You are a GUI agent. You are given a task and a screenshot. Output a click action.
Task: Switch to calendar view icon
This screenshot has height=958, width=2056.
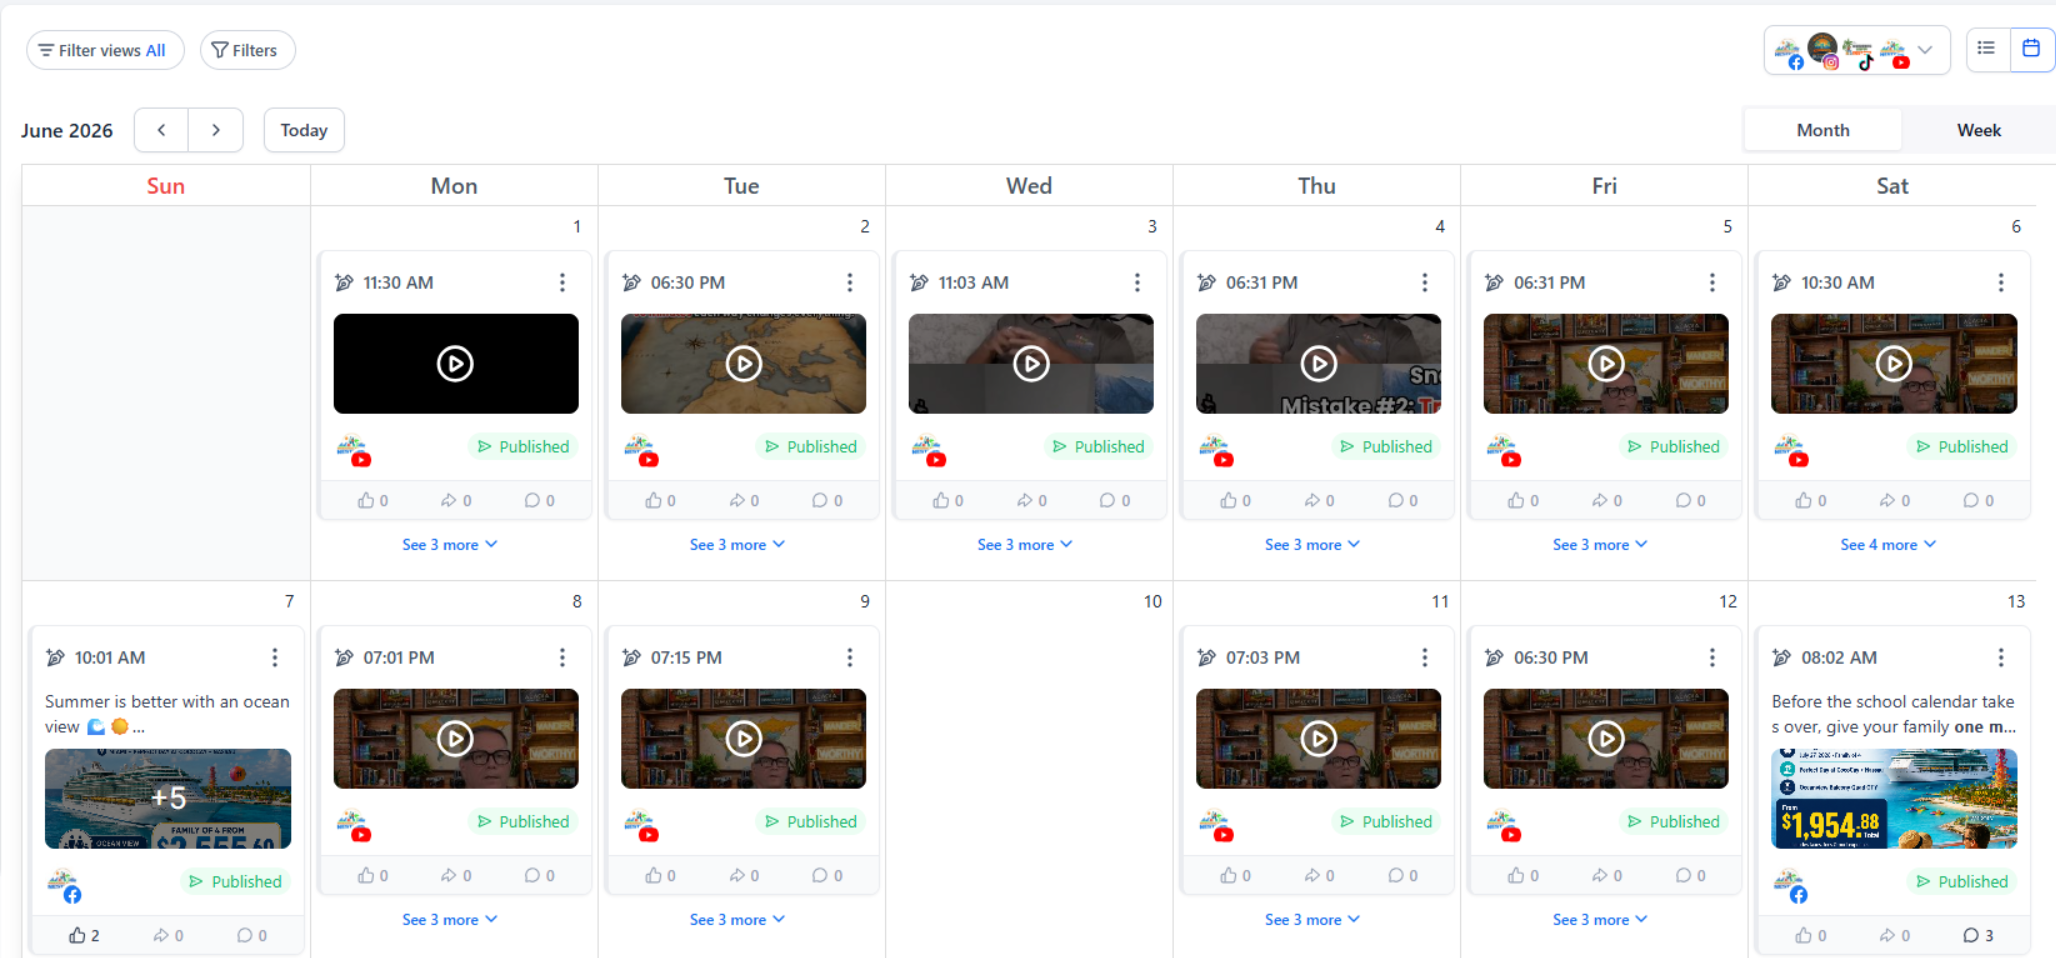tap(2031, 48)
